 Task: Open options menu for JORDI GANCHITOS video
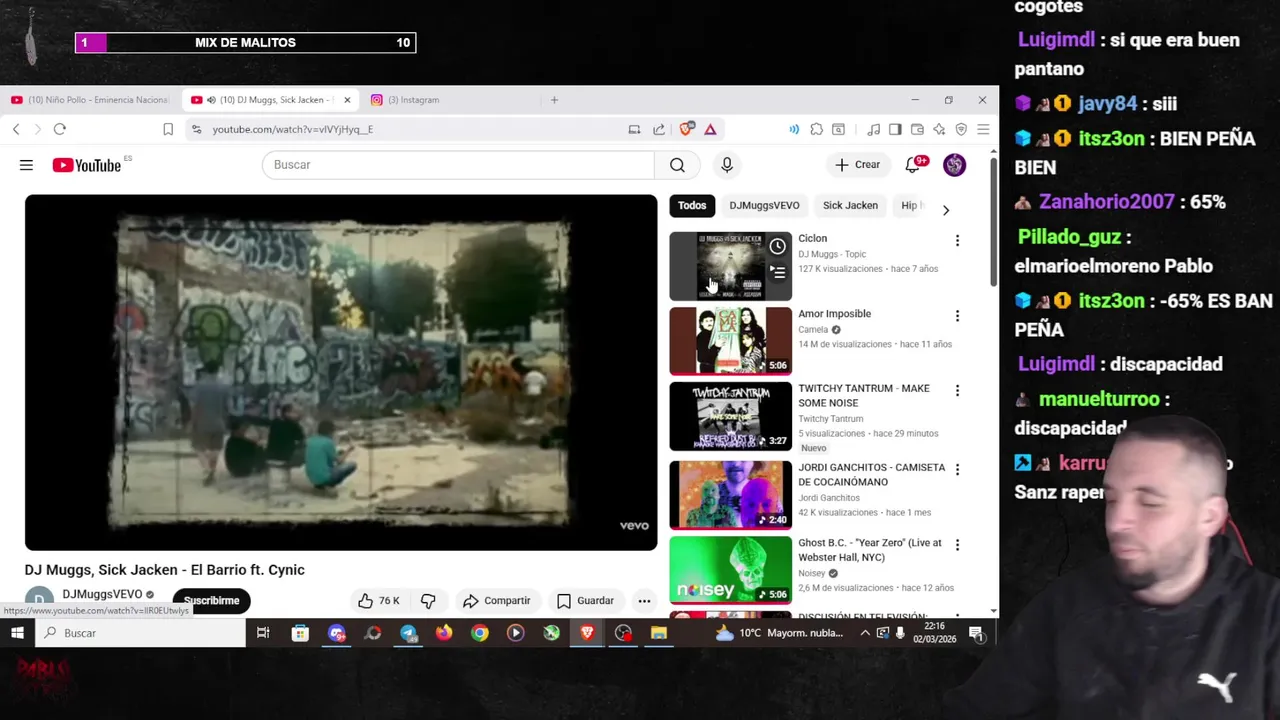tap(957, 469)
